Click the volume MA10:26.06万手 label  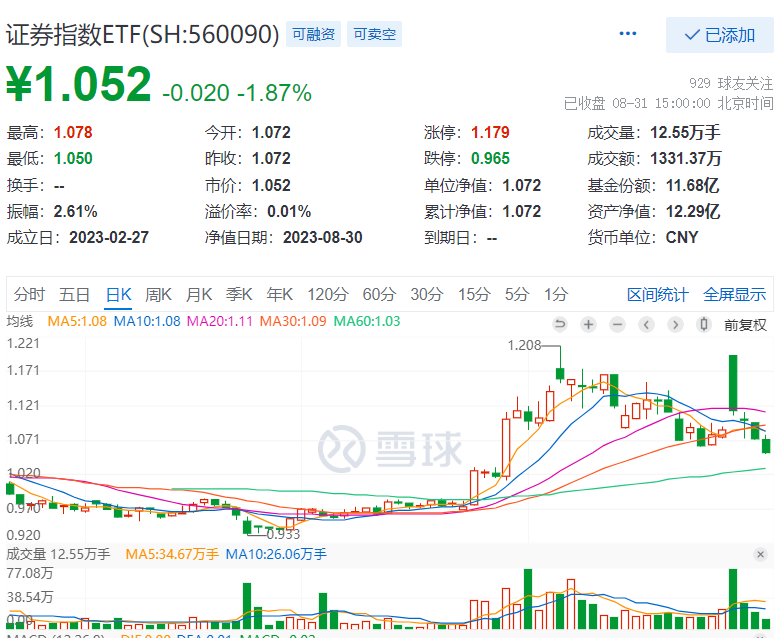pos(276,554)
